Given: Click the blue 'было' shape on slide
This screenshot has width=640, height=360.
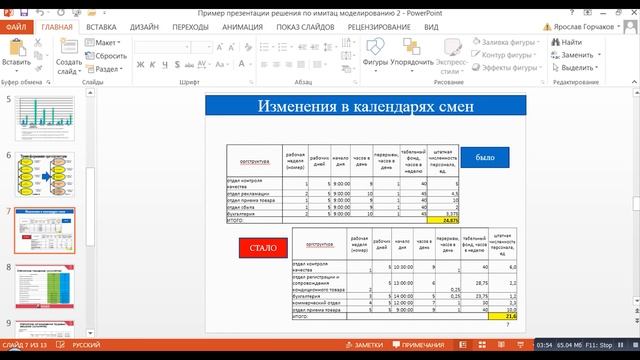Looking at the screenshot, I should 485,158.
